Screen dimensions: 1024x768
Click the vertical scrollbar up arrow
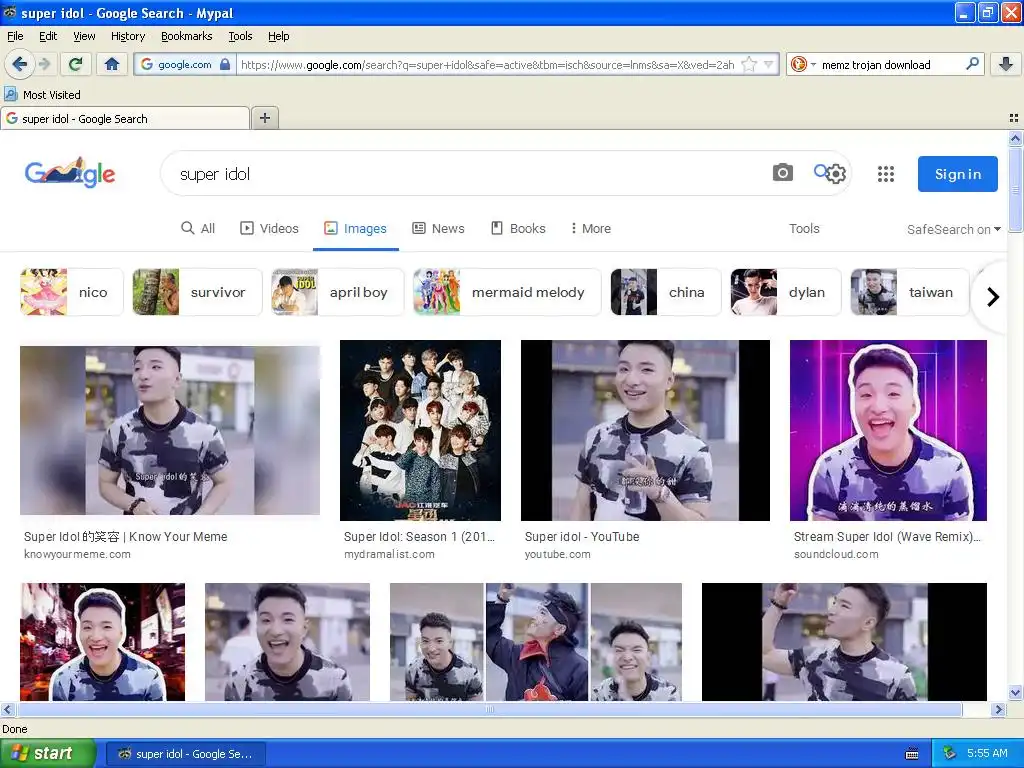(x=1015, y=138)
